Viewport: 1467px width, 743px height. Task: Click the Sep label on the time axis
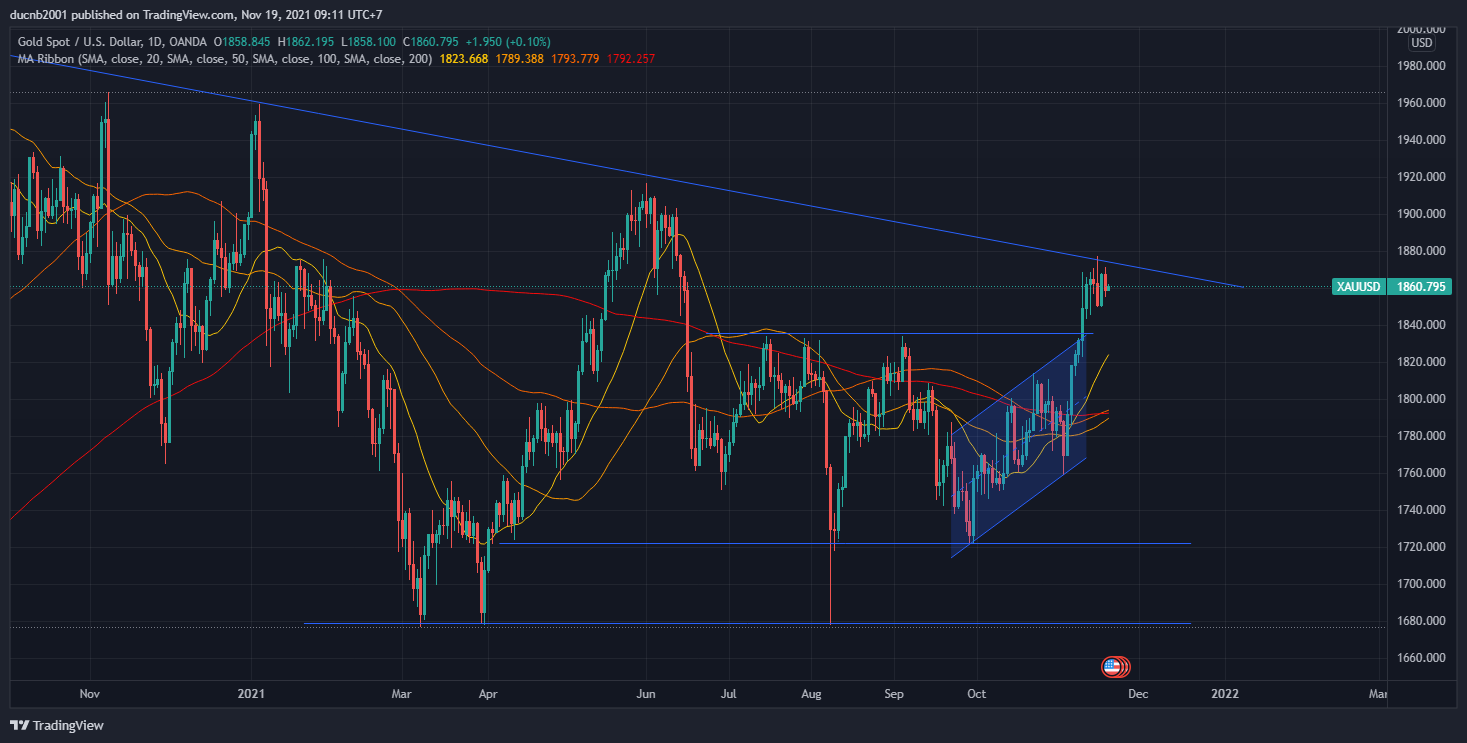pyautogui.click(x=895, y=693)
